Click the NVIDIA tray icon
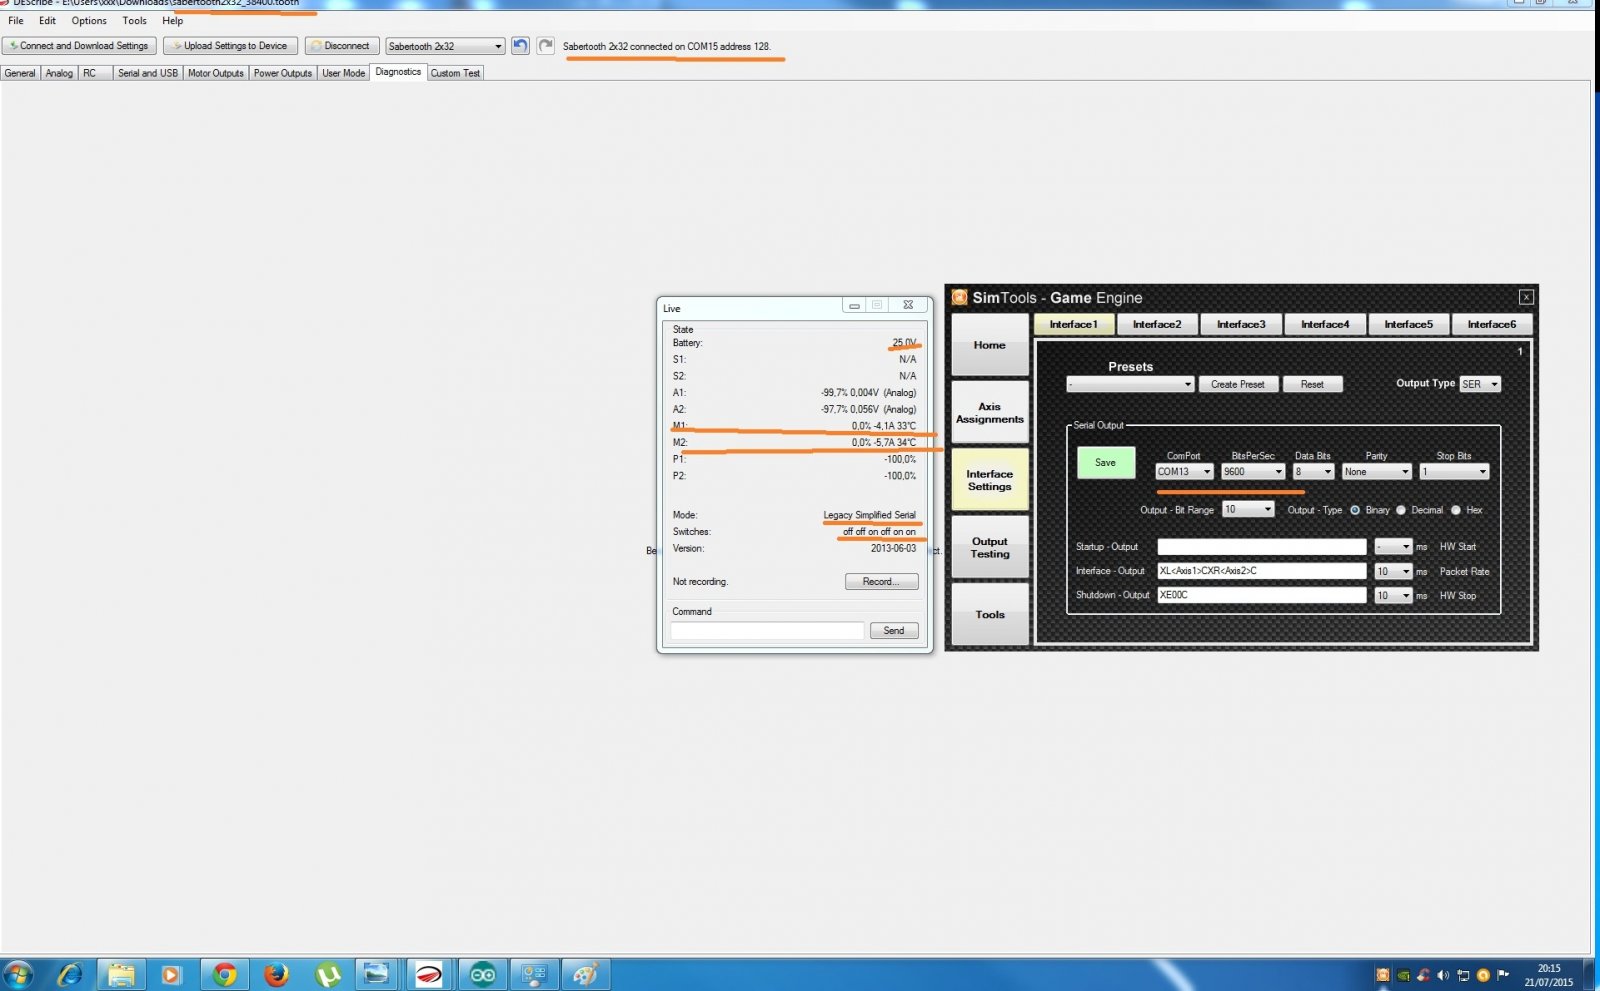1600x991 pixels. (x=1404, y=975)
